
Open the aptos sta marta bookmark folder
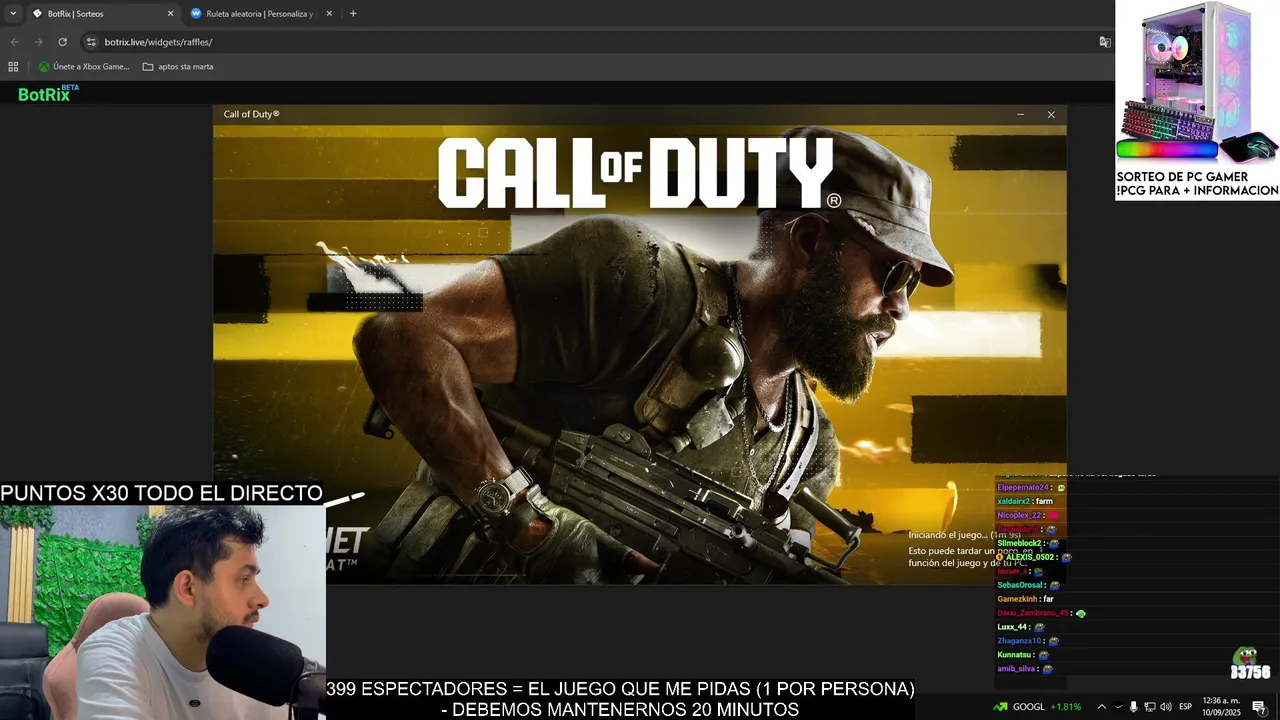pyautogui.click(x=178, y=67)
